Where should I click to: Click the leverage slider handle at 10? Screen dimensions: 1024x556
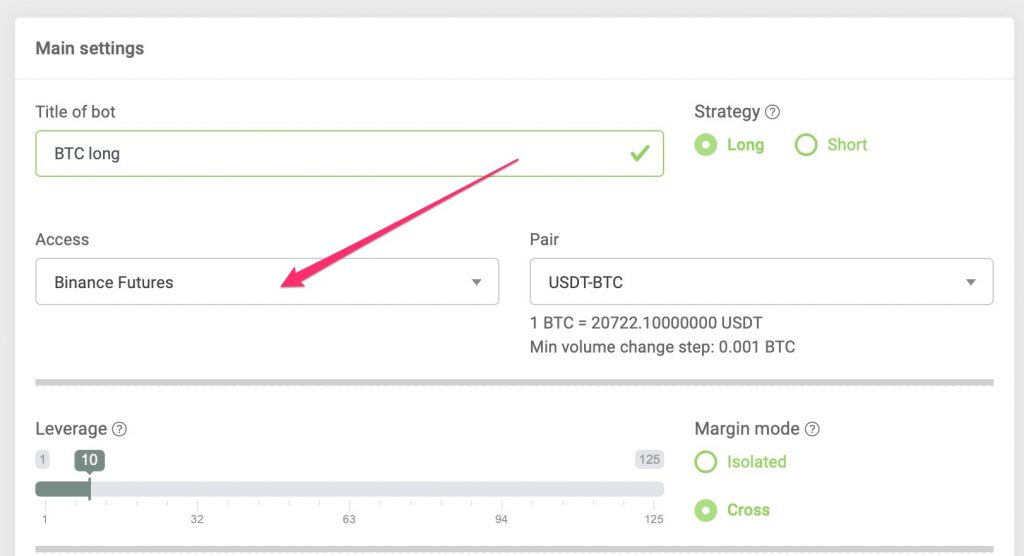(x=89, y=489)
